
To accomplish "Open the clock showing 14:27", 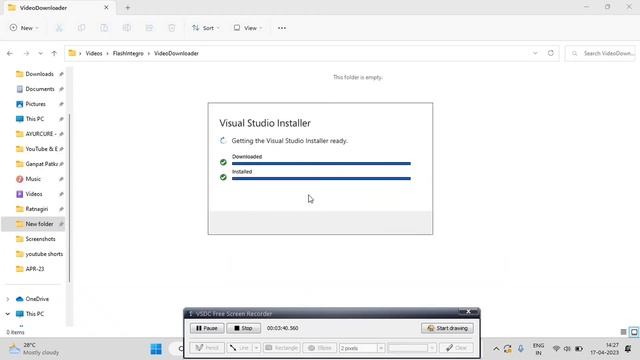I will point(604,349).
